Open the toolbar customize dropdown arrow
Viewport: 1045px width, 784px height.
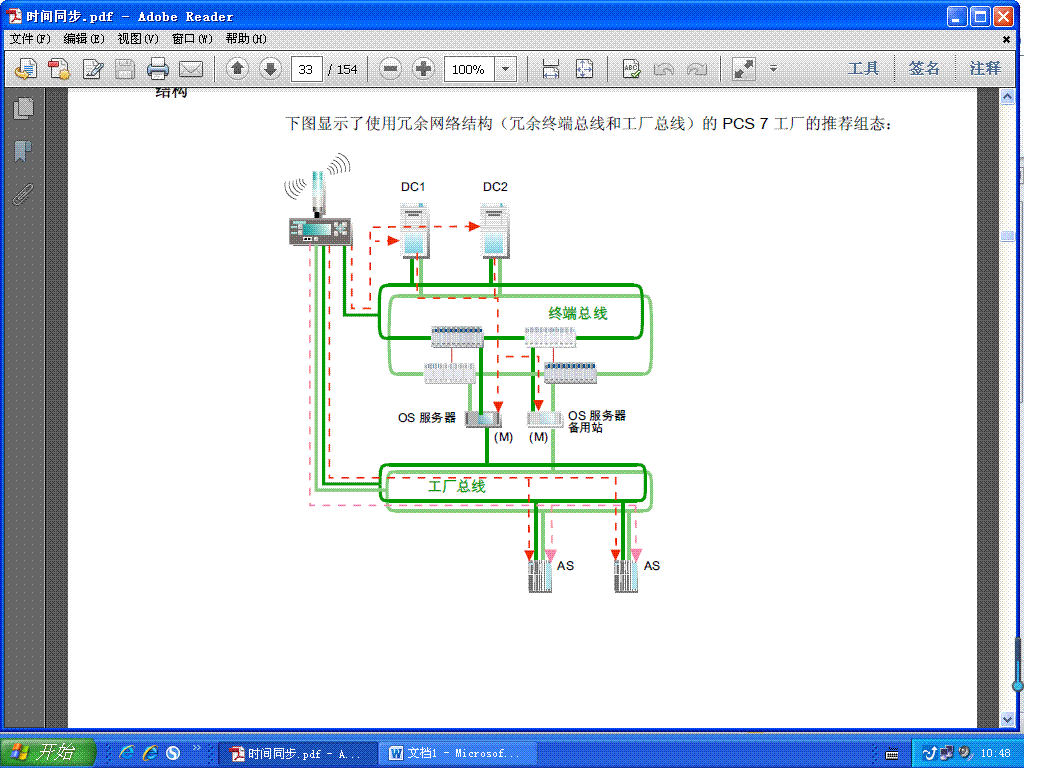click(773, 68)
